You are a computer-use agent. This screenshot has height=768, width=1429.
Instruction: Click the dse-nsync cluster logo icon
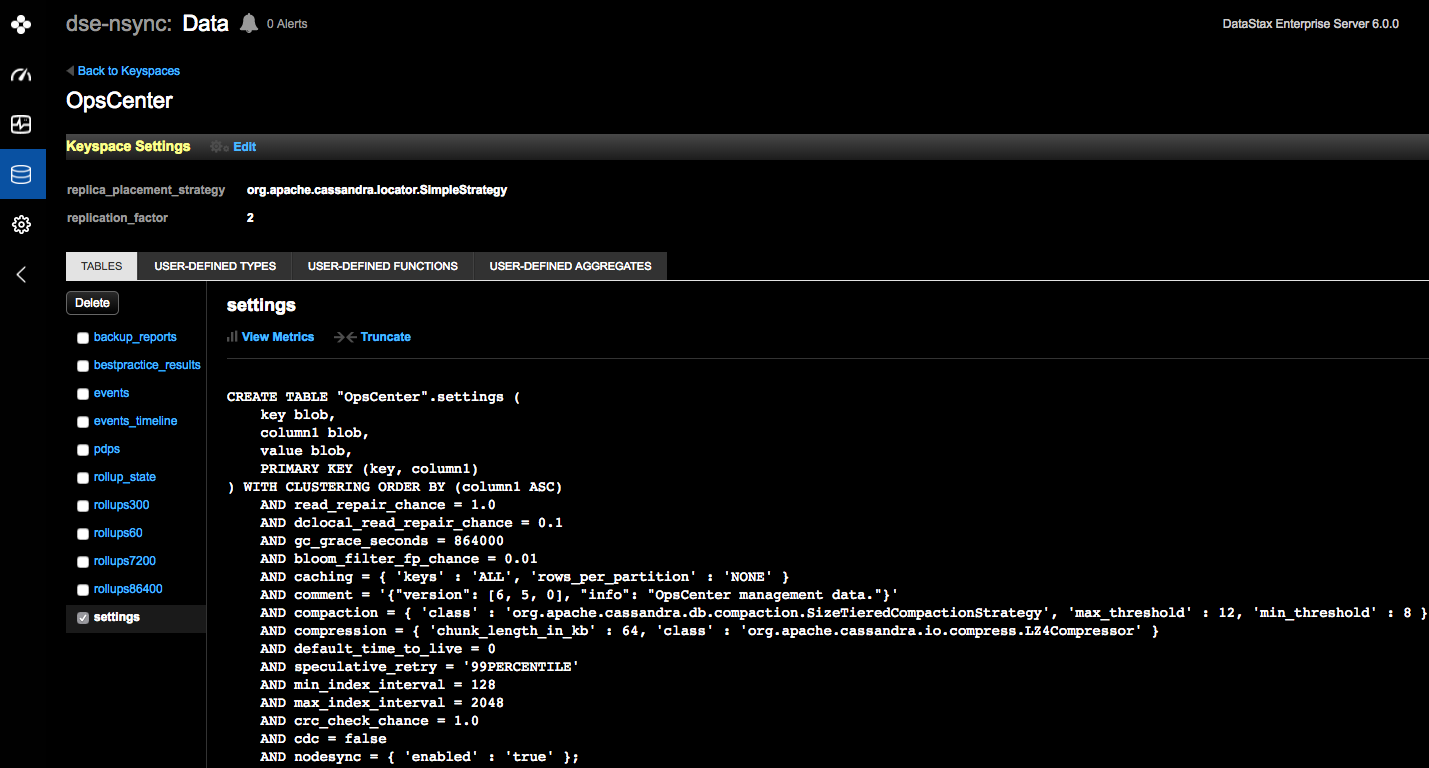pyautogui.click(x=21, y=24)
